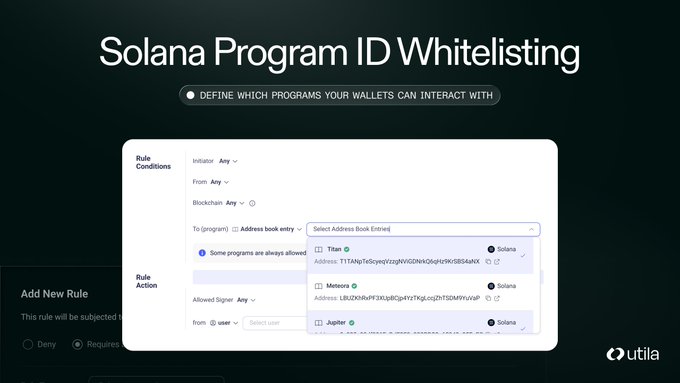Image resolution: width=680 pixels, height=383 pixels.
Task: Click the Rule Action label
Action: pyautogui.click(x=146, y=281)
